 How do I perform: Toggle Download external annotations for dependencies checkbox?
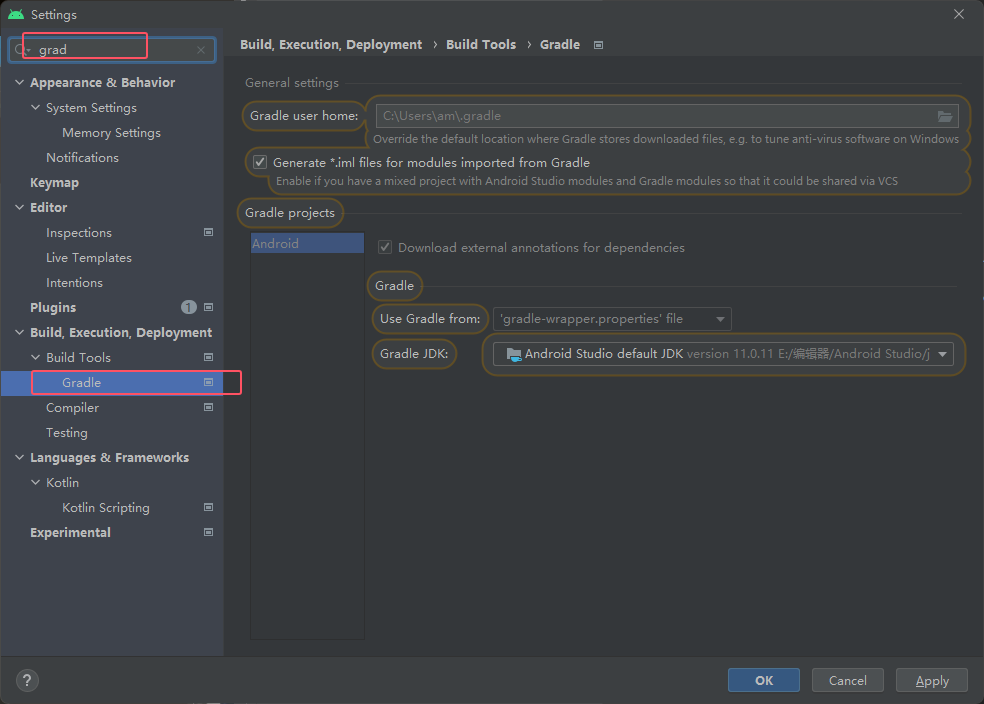tap(385, 247)
